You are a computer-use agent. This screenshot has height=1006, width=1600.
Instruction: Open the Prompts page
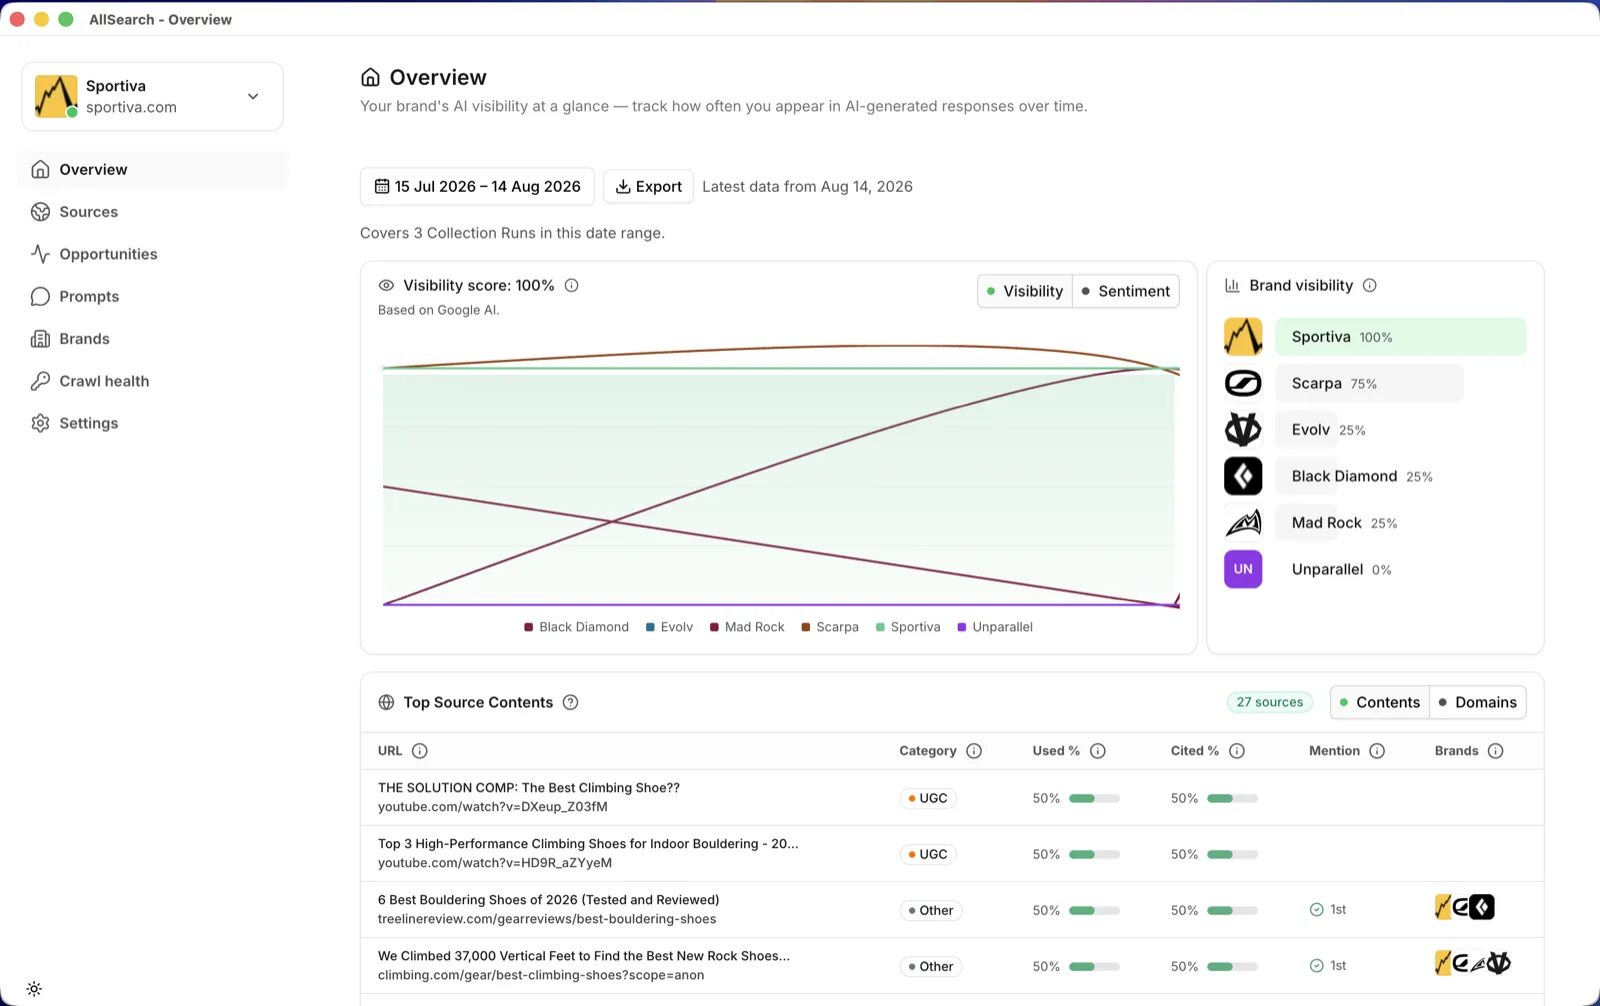152,296
